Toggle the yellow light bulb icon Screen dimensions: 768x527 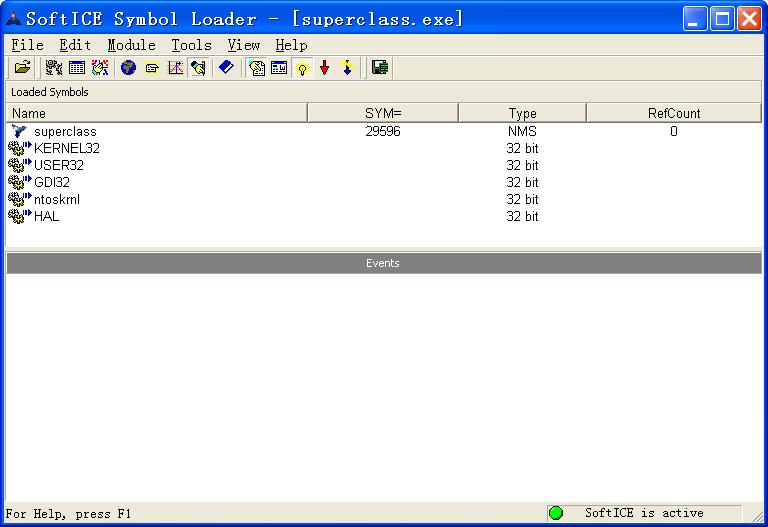[303, 68]
